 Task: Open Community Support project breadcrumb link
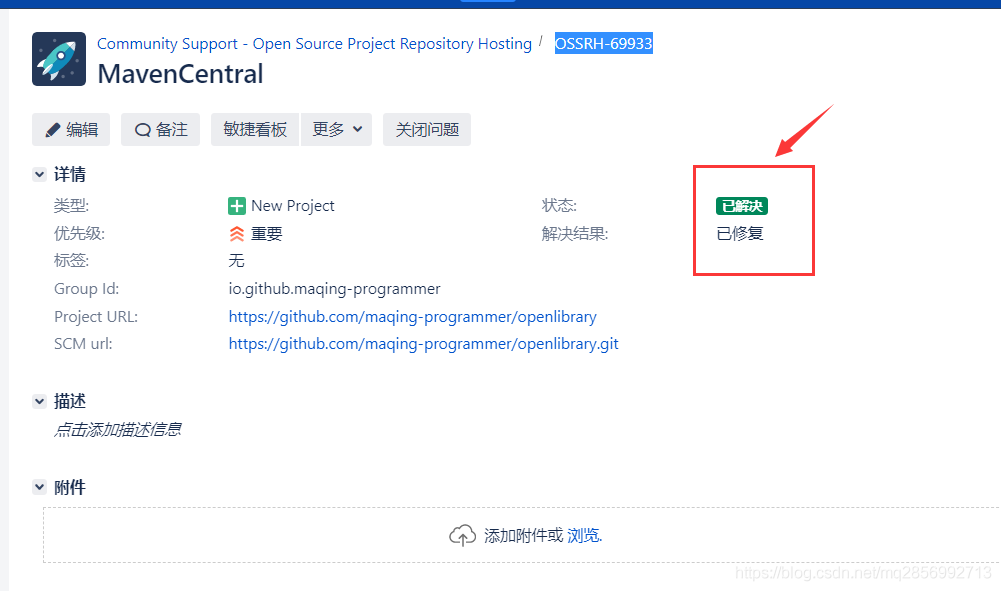pyautogui.click(x=314, y=43)
